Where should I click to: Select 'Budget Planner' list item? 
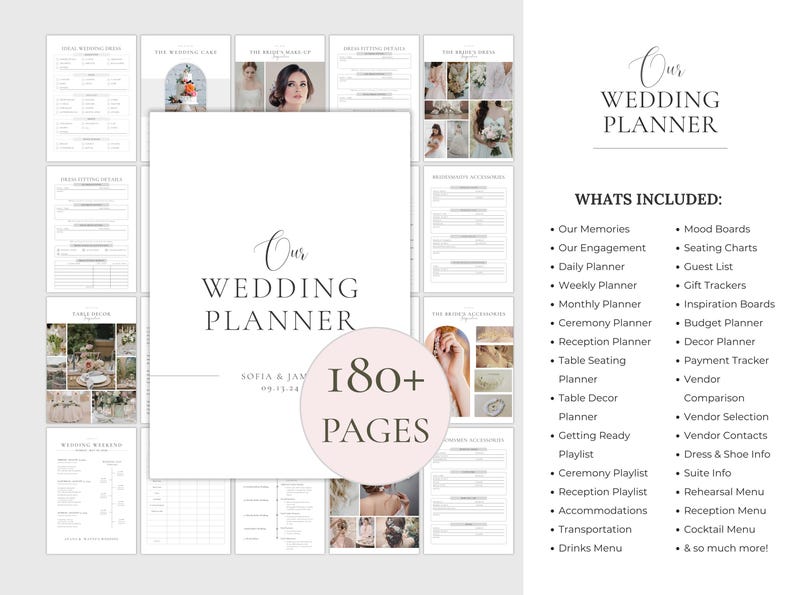pyautogui.click(x=723, y=323)
